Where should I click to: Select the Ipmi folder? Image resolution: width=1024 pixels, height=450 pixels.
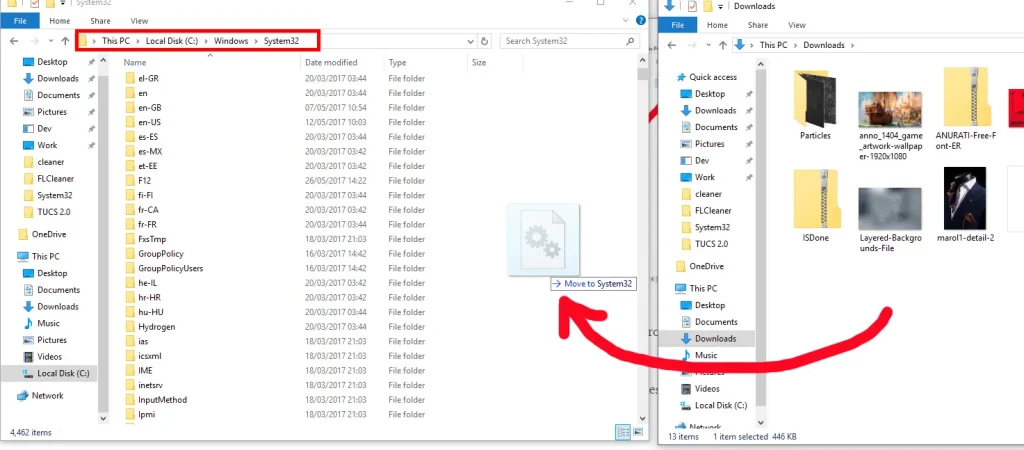point(147,414)
